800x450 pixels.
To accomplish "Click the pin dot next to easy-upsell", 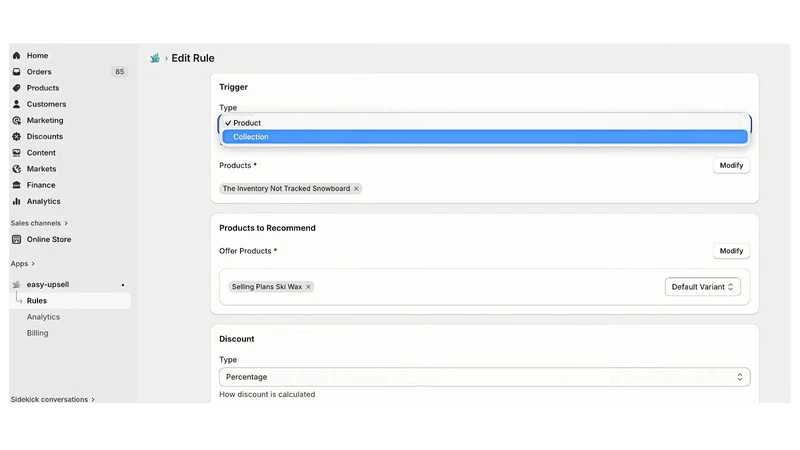I will (123, 285).
